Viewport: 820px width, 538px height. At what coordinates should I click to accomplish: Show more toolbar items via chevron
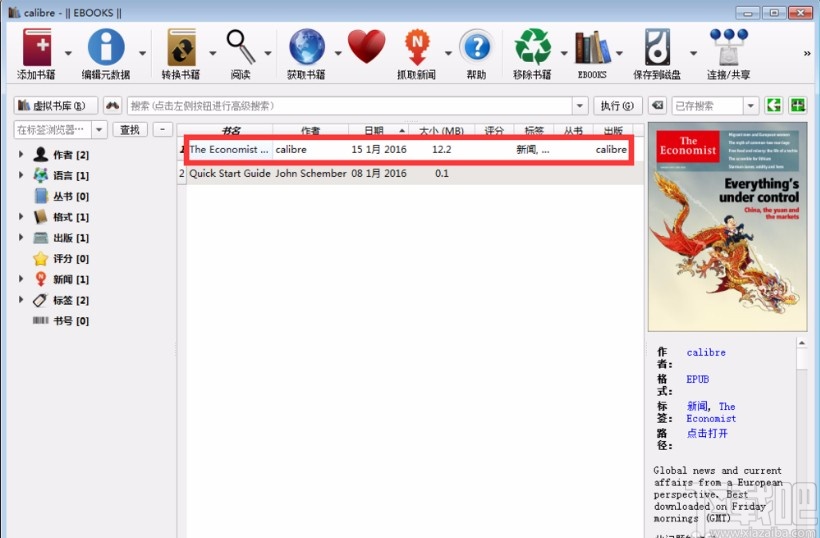[807, 53]
